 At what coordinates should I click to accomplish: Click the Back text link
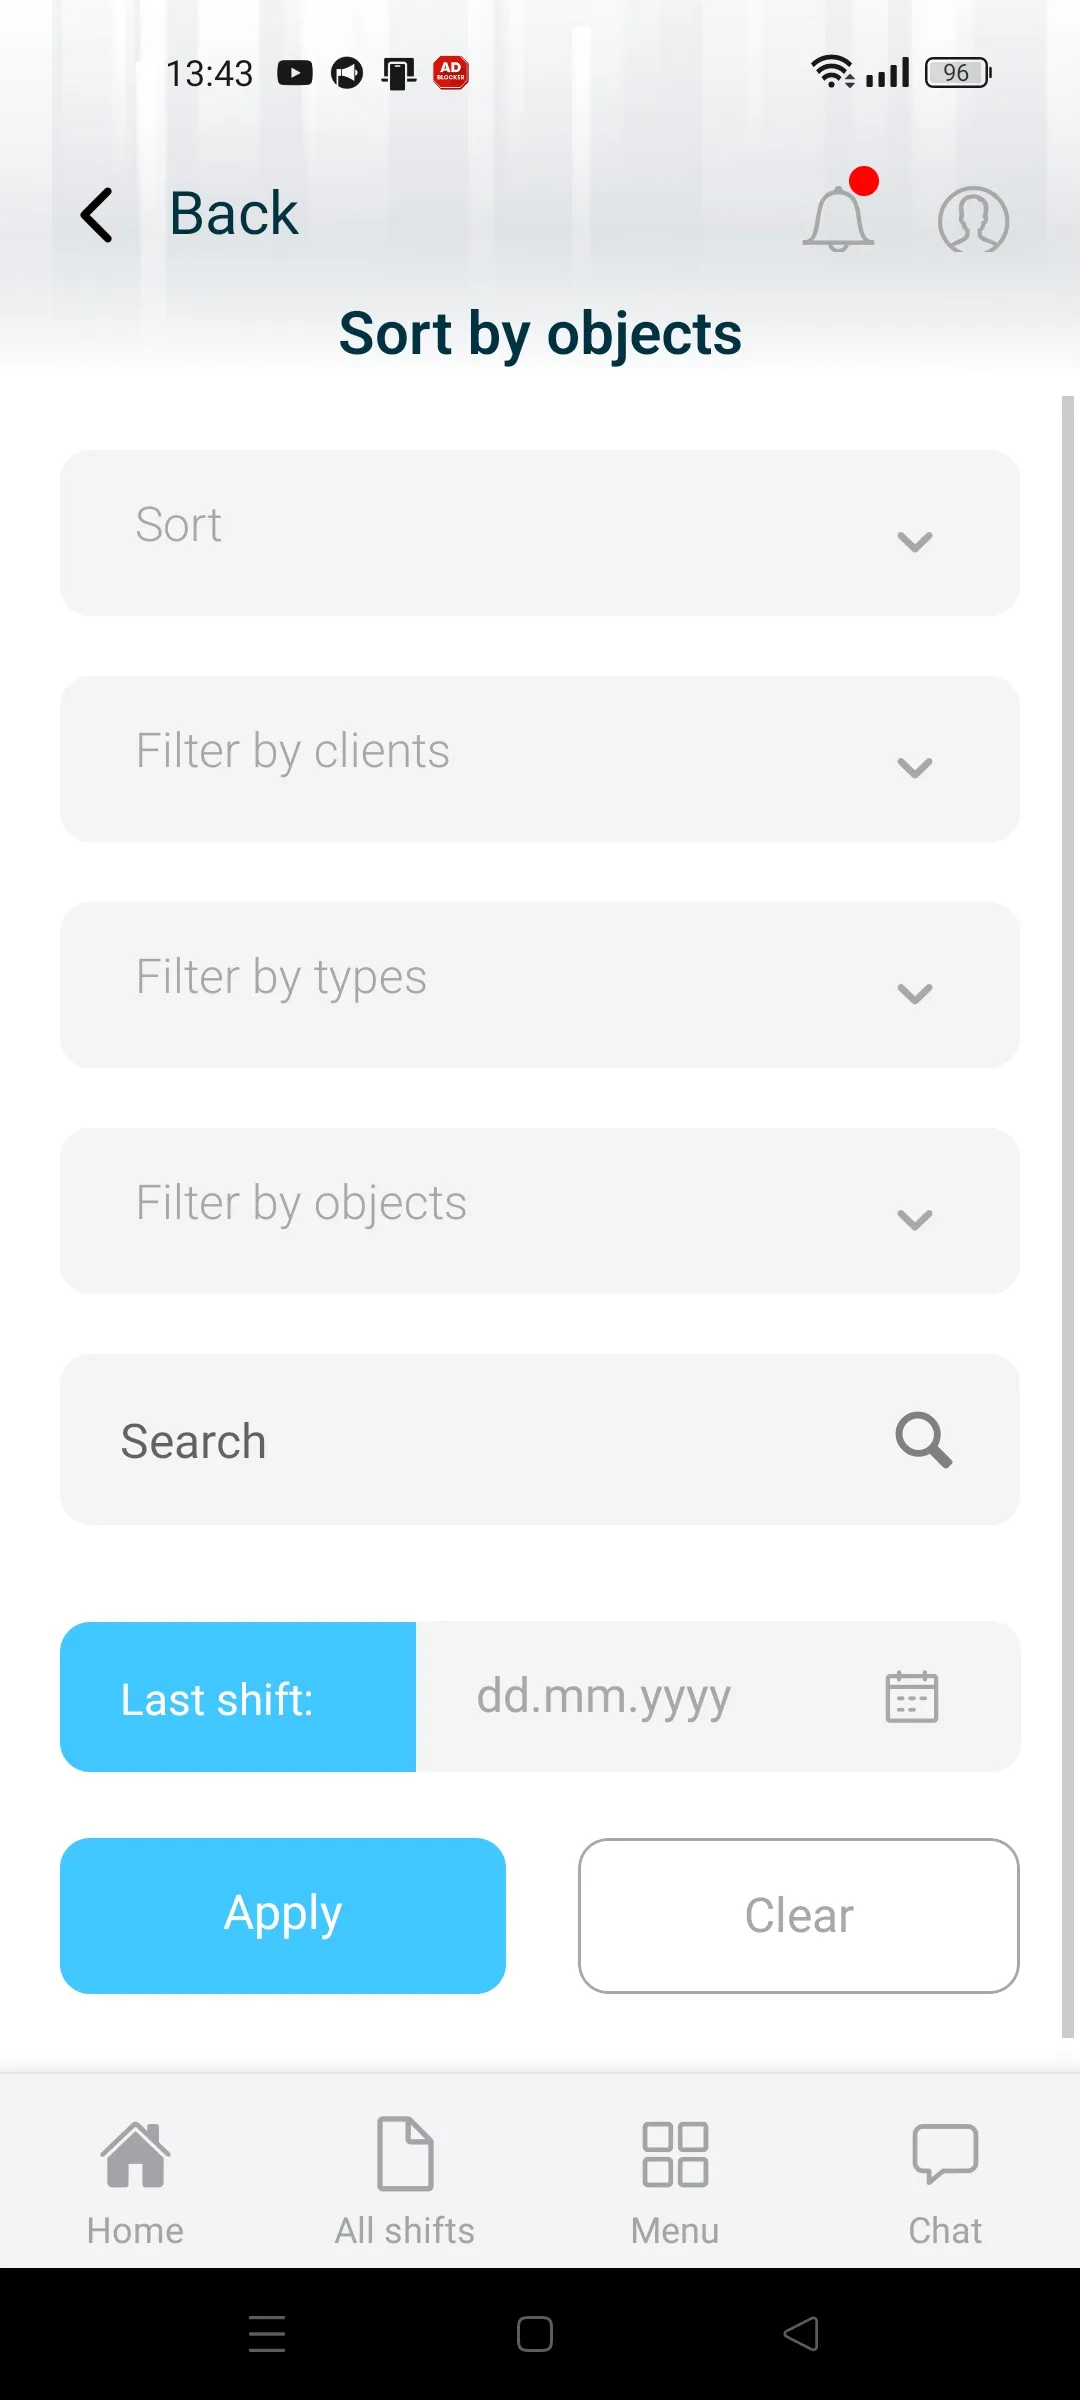tap(234, 214)
